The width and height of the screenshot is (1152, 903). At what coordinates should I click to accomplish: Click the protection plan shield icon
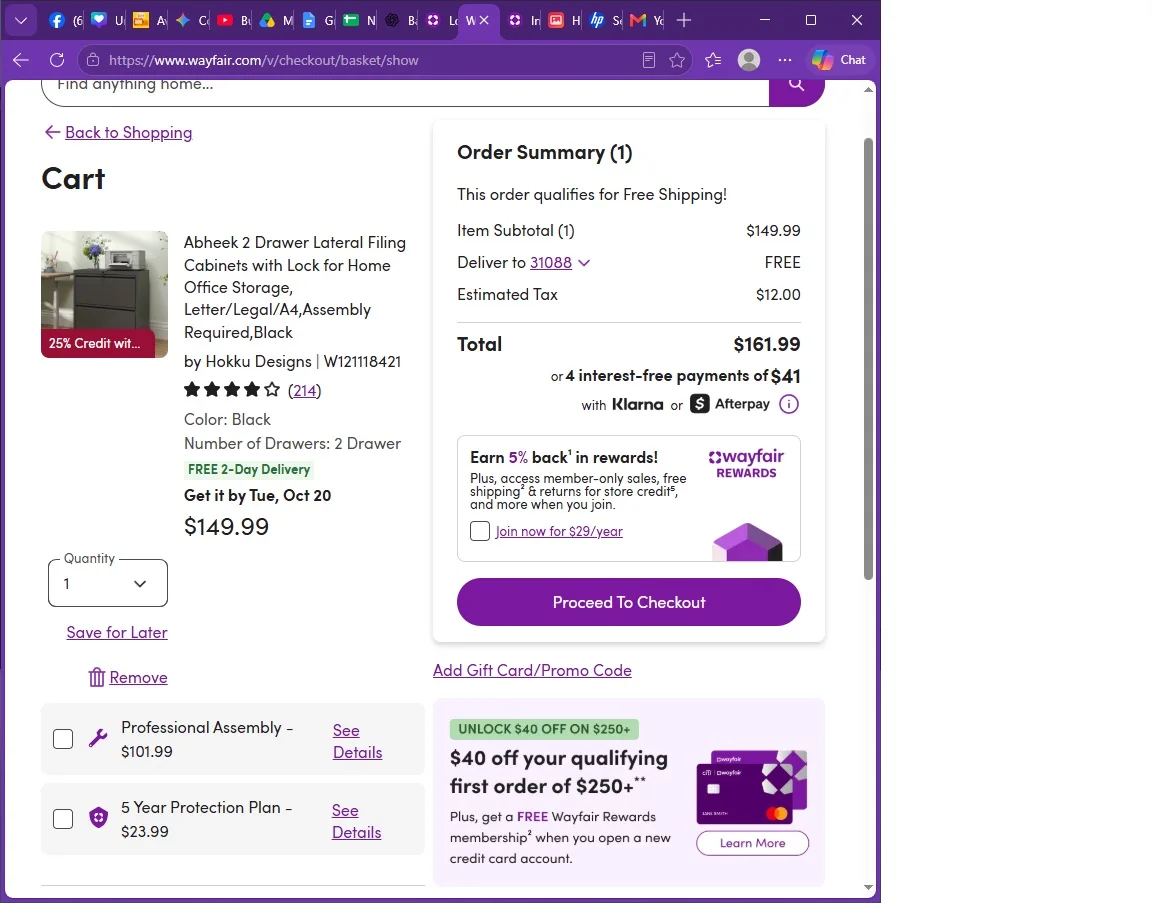(x=98, y=818)
